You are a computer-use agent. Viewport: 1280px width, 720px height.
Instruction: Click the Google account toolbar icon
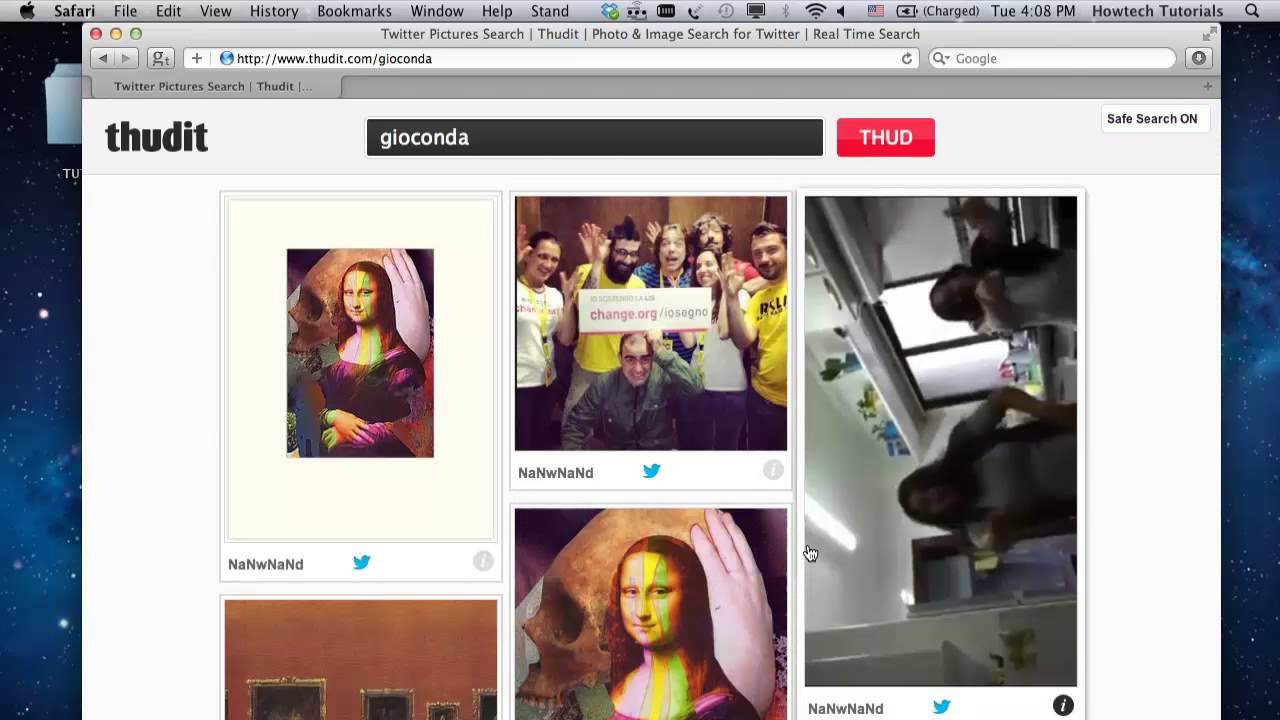pyautogui.click(x=161, y=58)
